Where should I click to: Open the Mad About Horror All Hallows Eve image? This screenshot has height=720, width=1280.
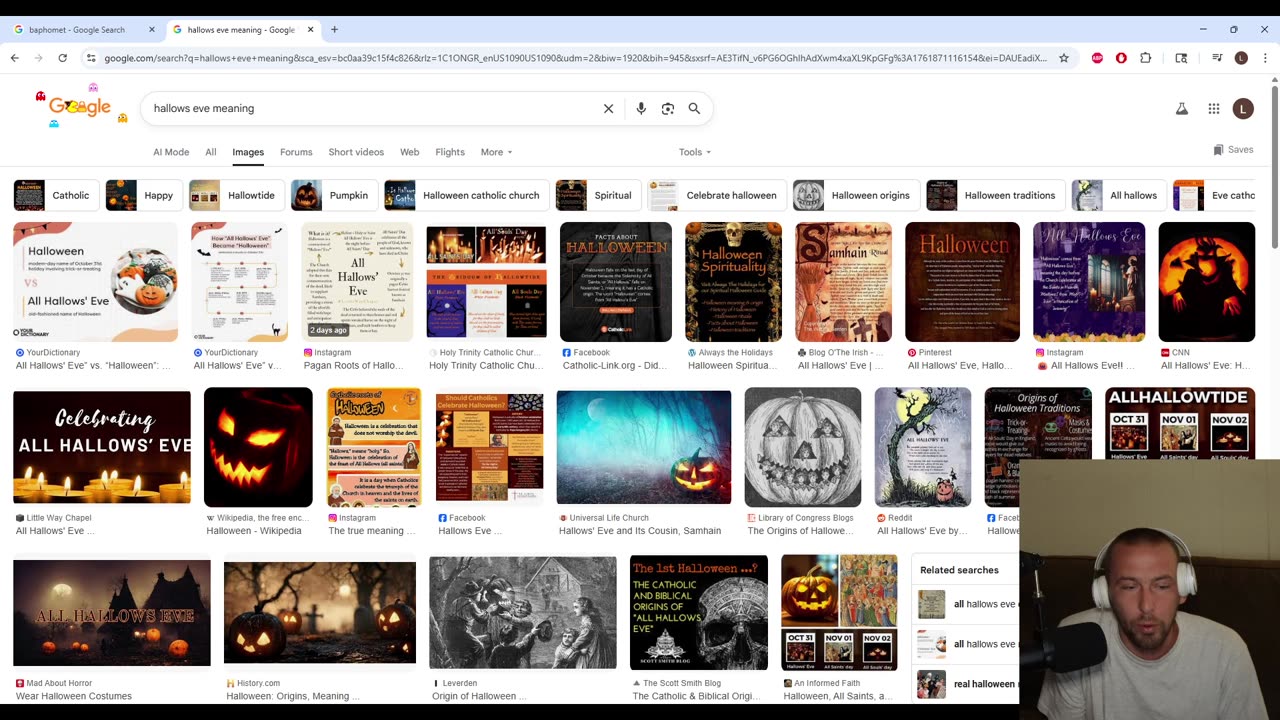(x=112, y=613)
